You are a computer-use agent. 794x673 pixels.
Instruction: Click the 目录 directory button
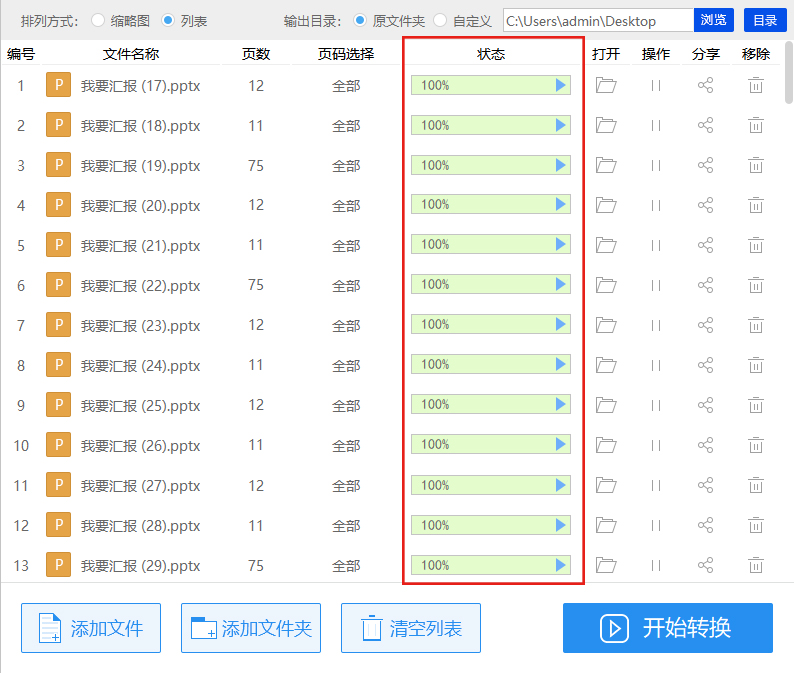click(765, 20)
